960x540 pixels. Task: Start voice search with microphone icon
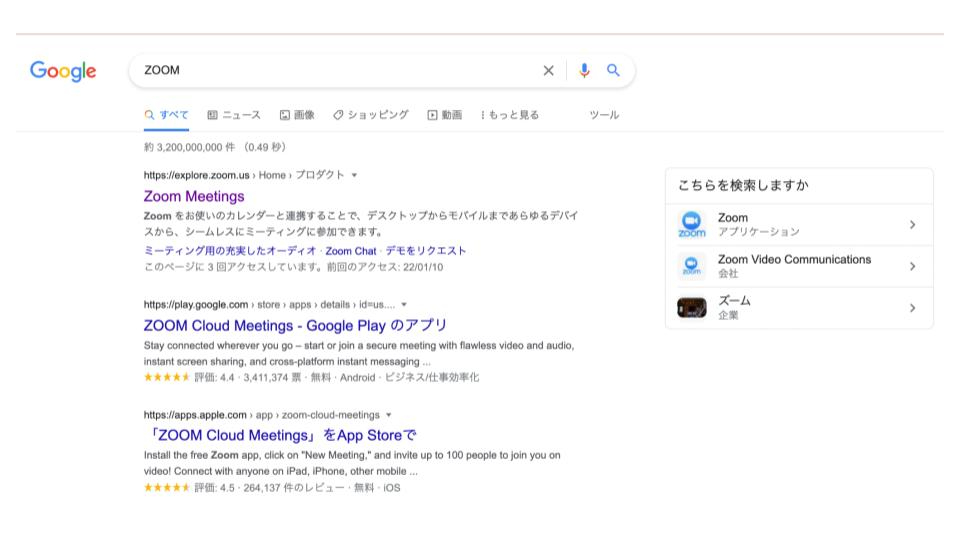(x=584, y=70)
